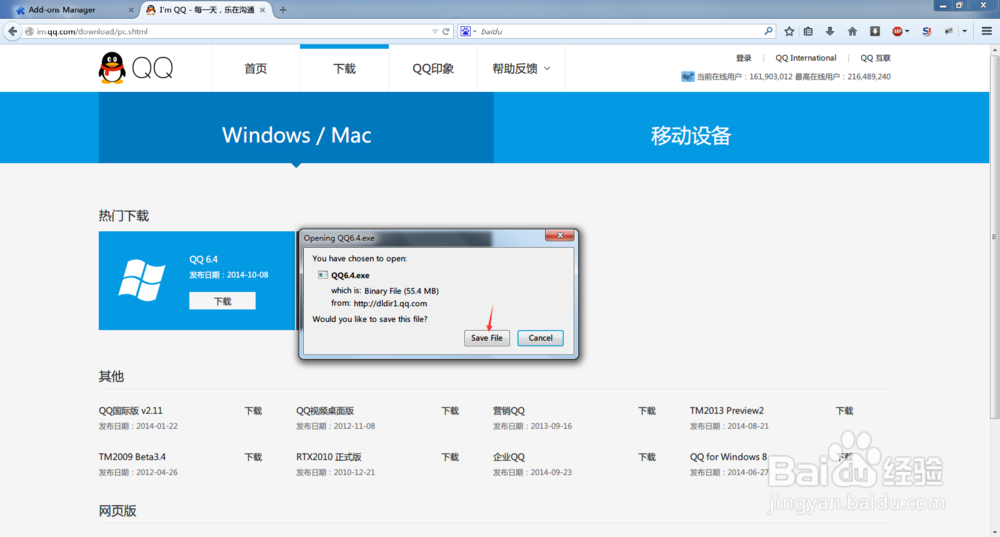This screenshot has height=537, width=1000.
Task: Expand the 帮助反馈 menu
Action: pos(521,68)
